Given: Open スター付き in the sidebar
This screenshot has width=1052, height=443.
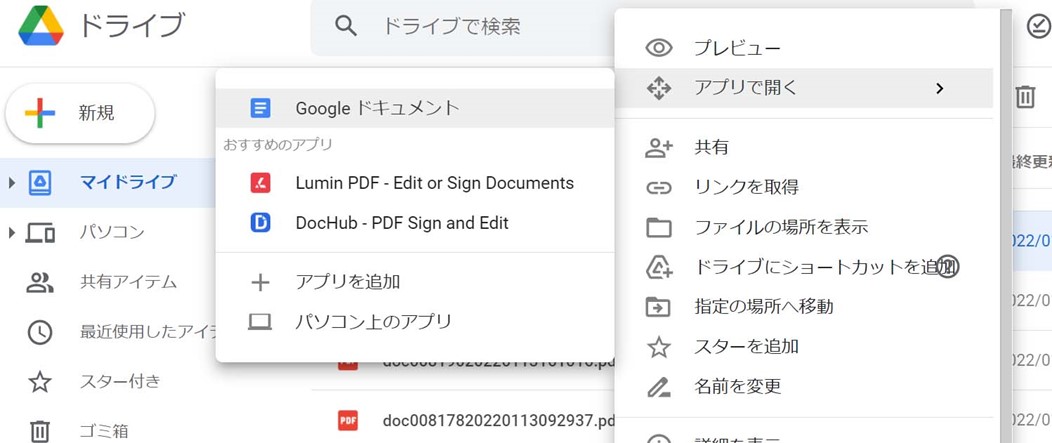Looking at the screenshot, I should (x=120, y=382).
